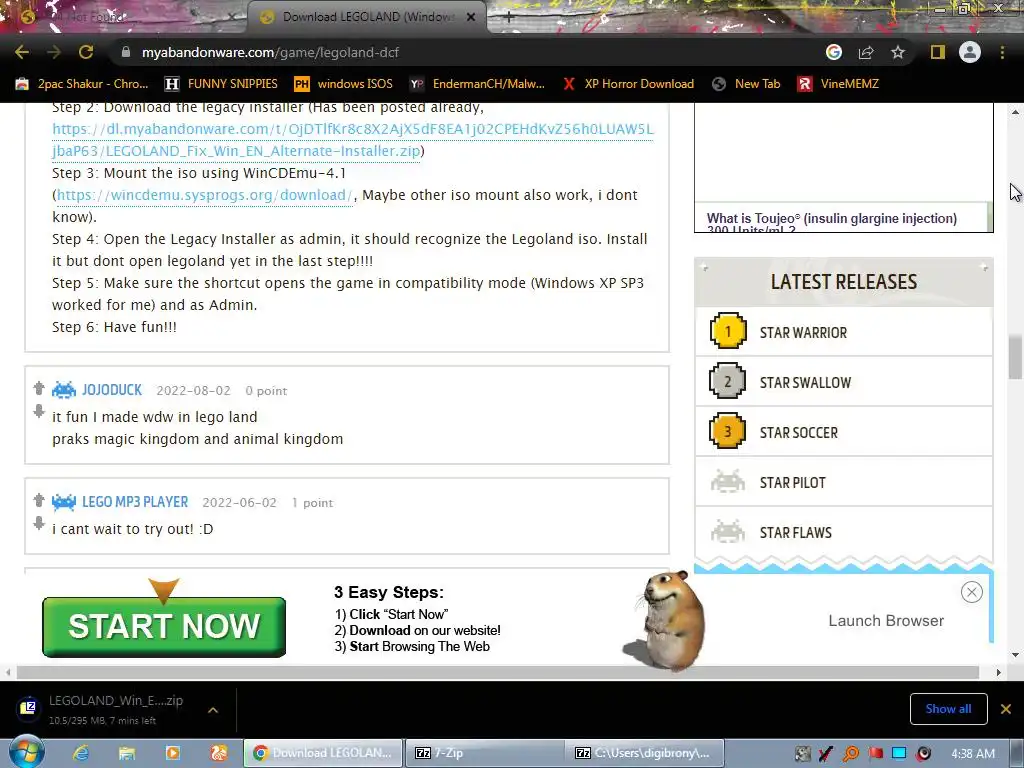Open STAR SOCCER in latest releases
This screenshot has width=1024, height=768.
(x=844, y=432)
